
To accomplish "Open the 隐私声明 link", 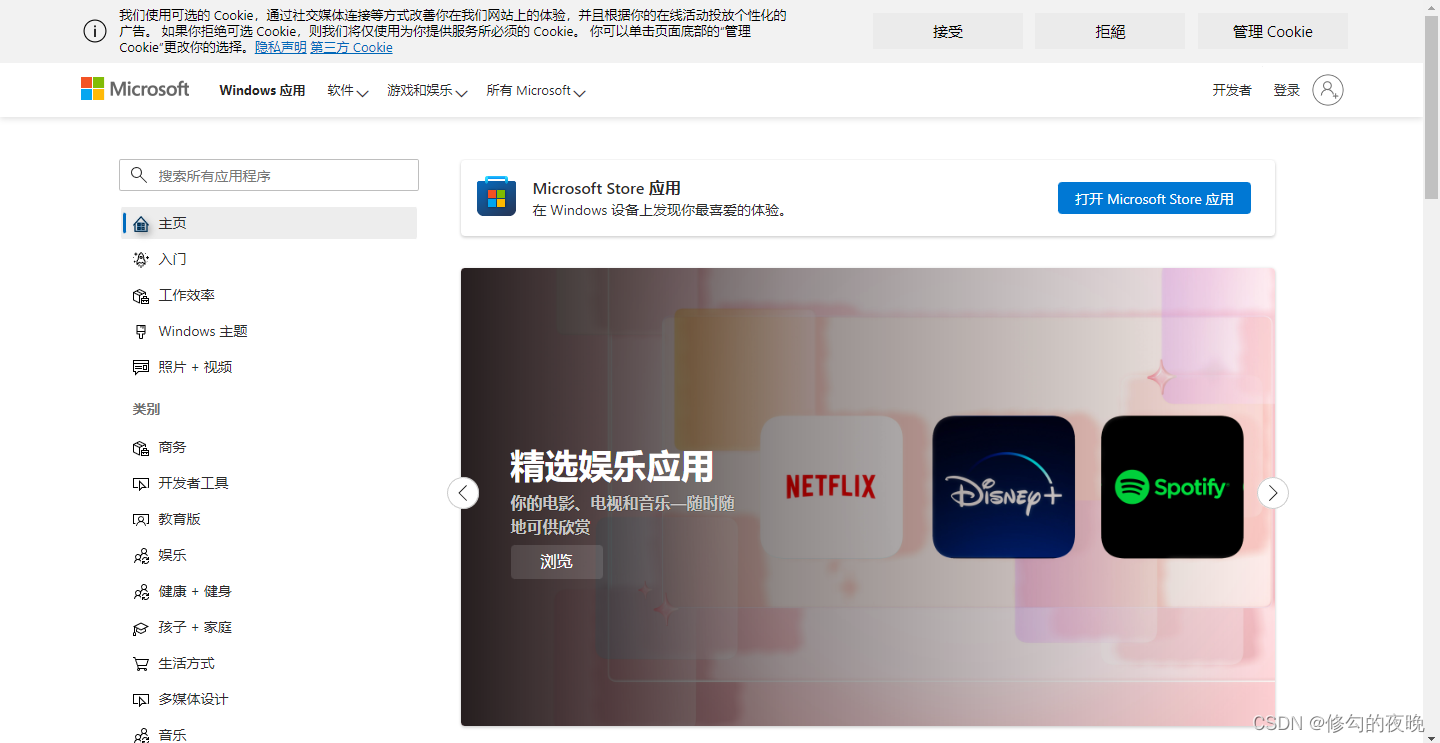I will point(281,47).
